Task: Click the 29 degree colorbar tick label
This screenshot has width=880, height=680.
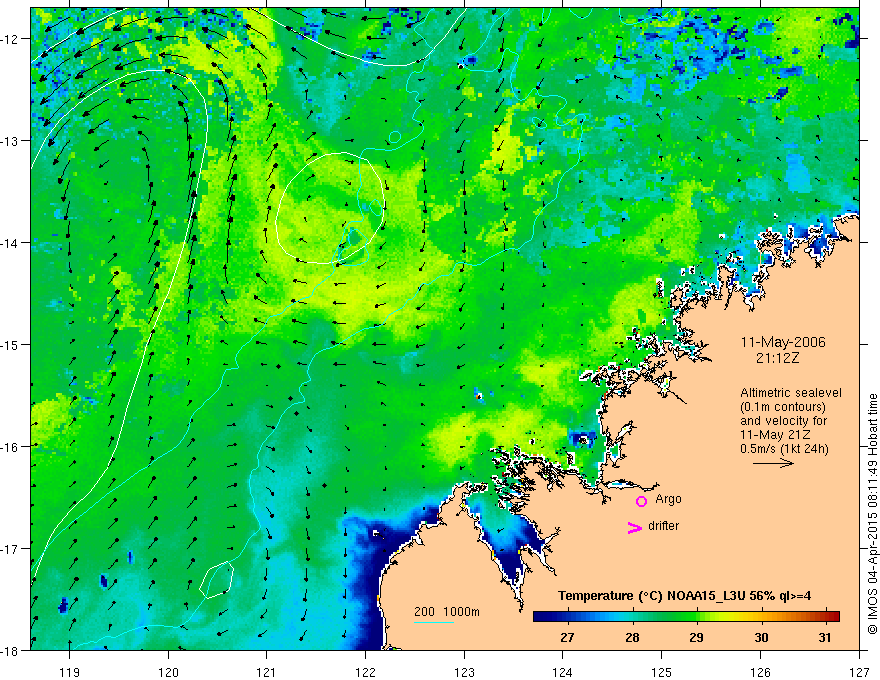Action: click(696, 637)
